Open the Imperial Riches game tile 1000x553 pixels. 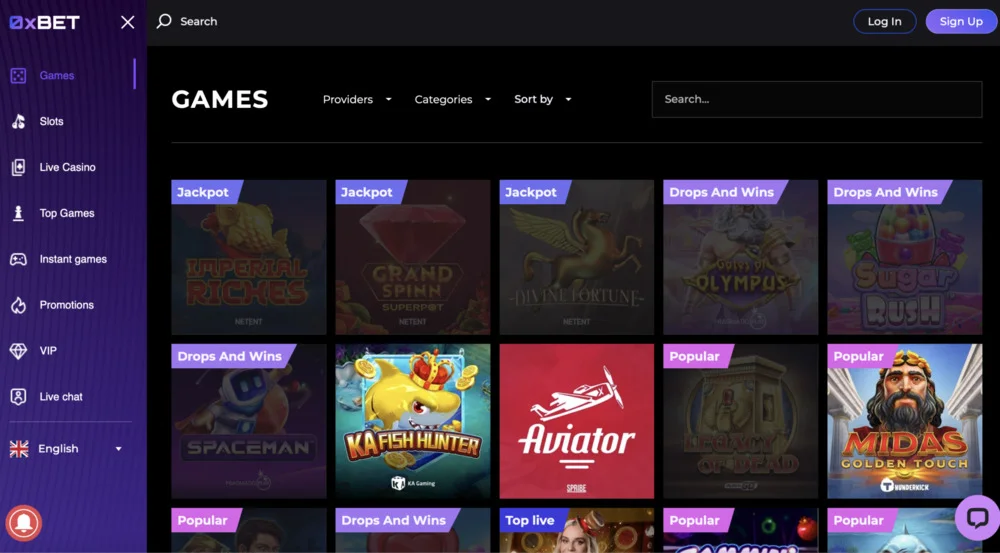pyautogui.click(x=249, y=257)
